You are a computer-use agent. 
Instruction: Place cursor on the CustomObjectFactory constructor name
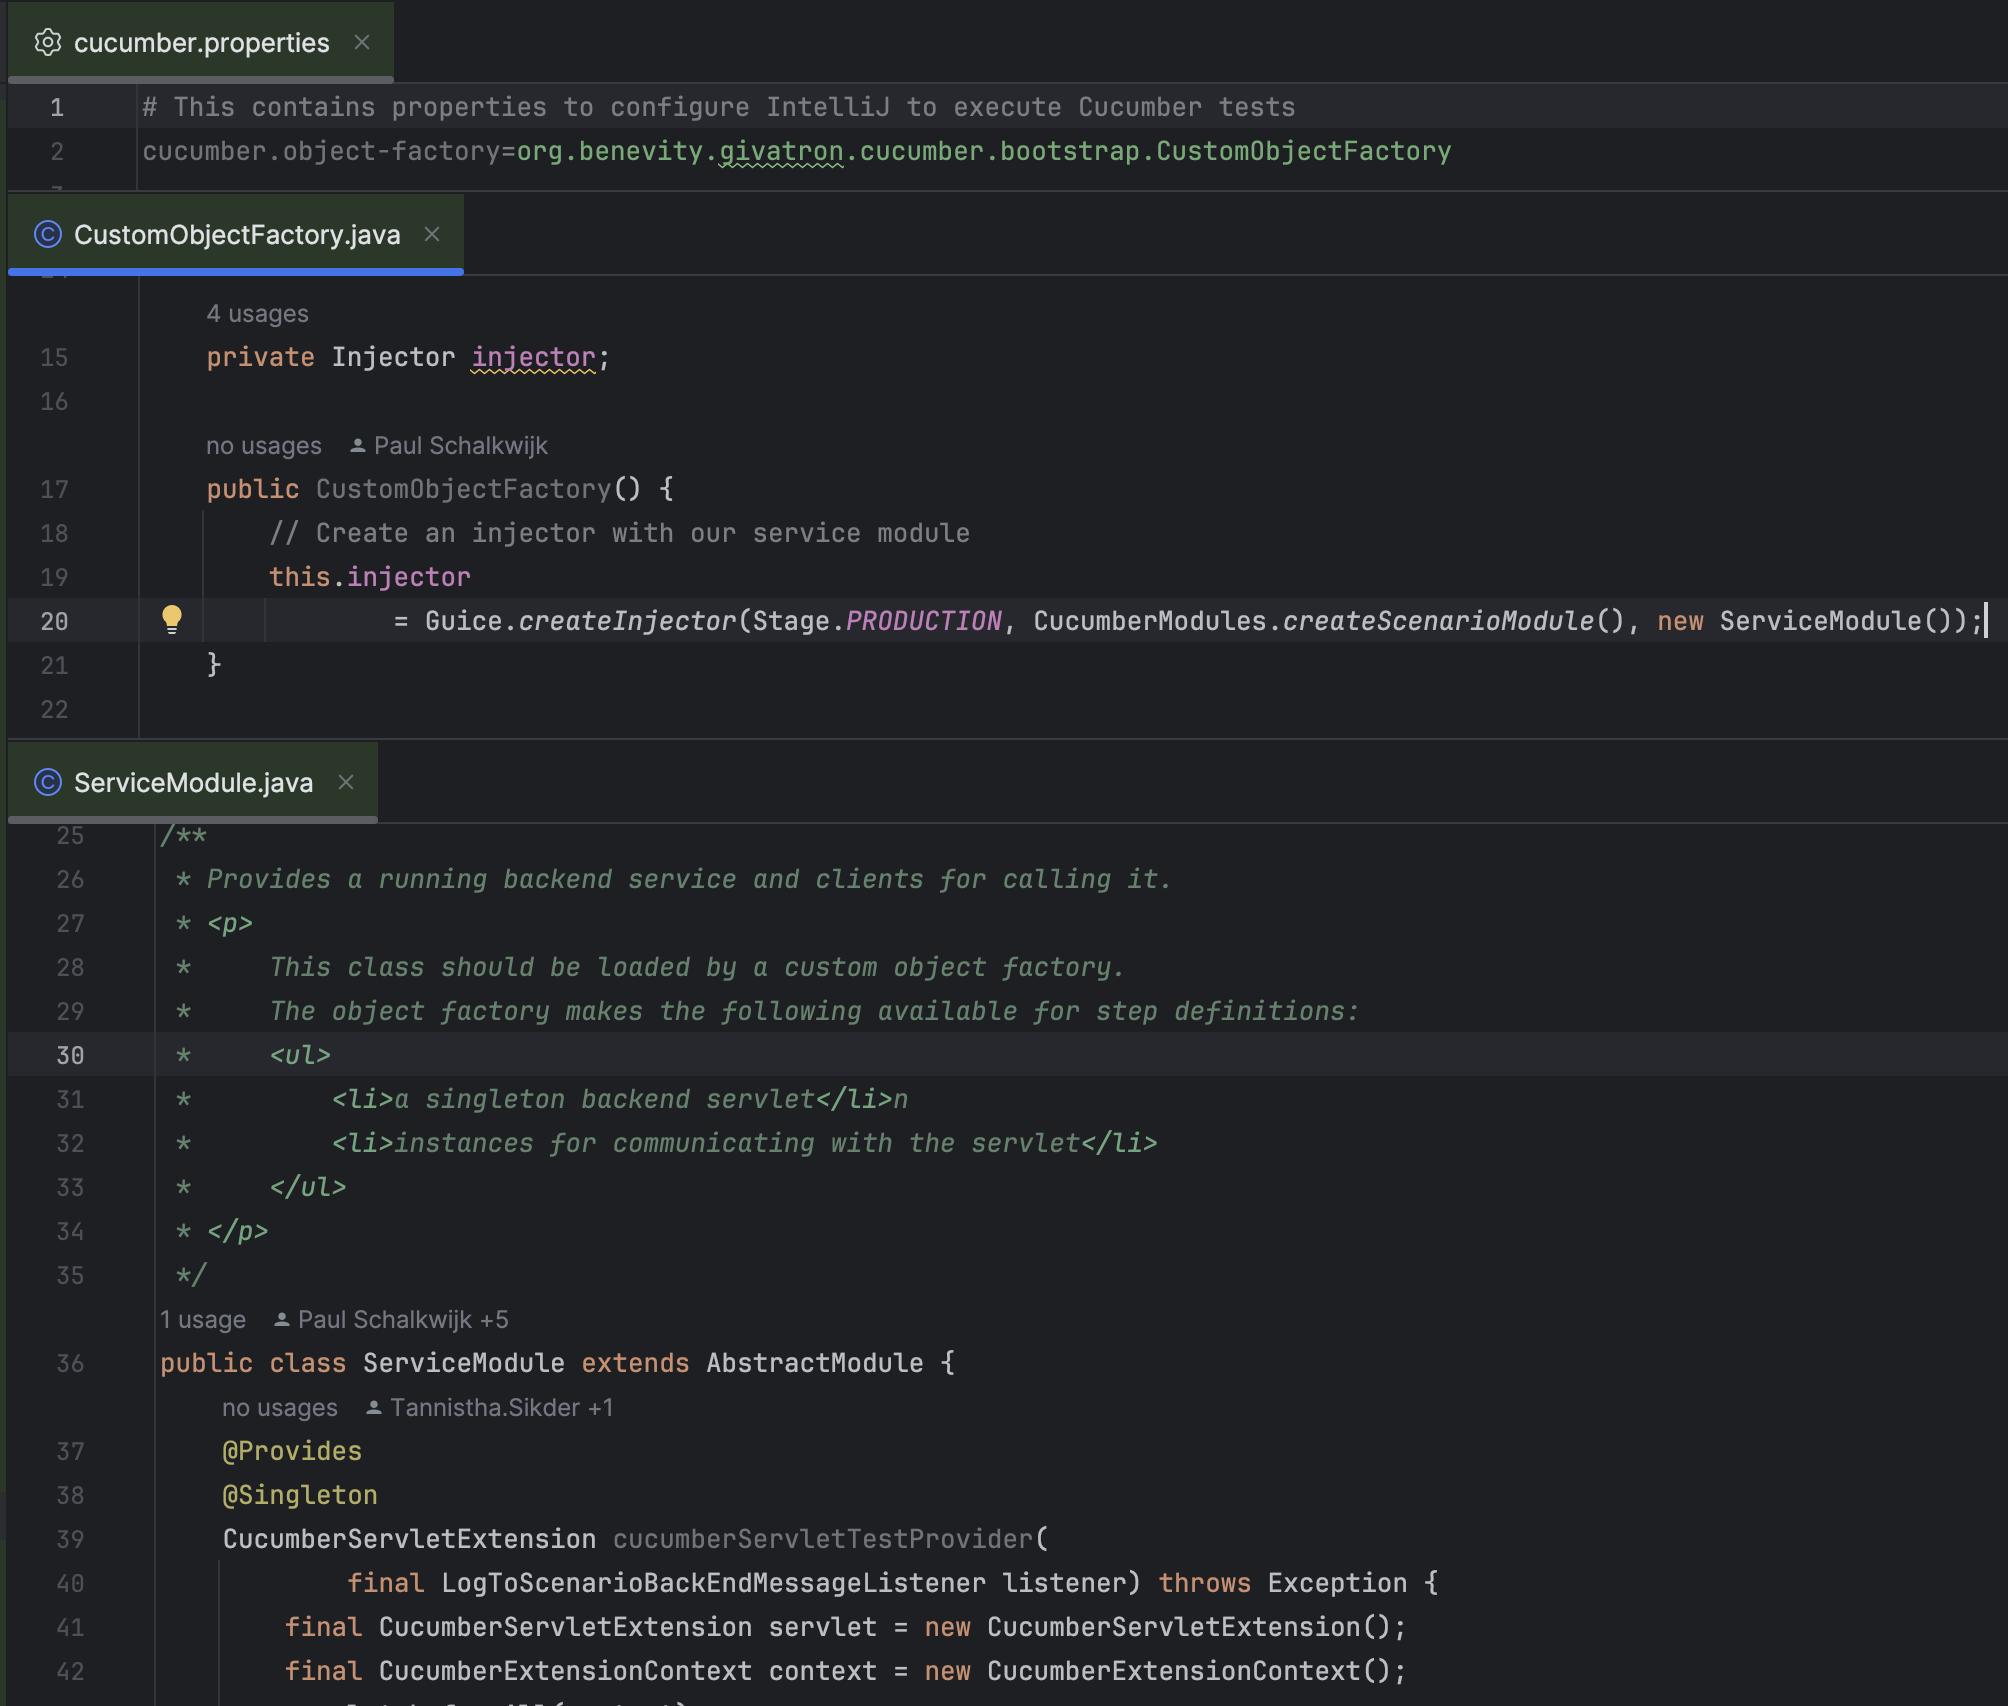[x=463, y=489]
